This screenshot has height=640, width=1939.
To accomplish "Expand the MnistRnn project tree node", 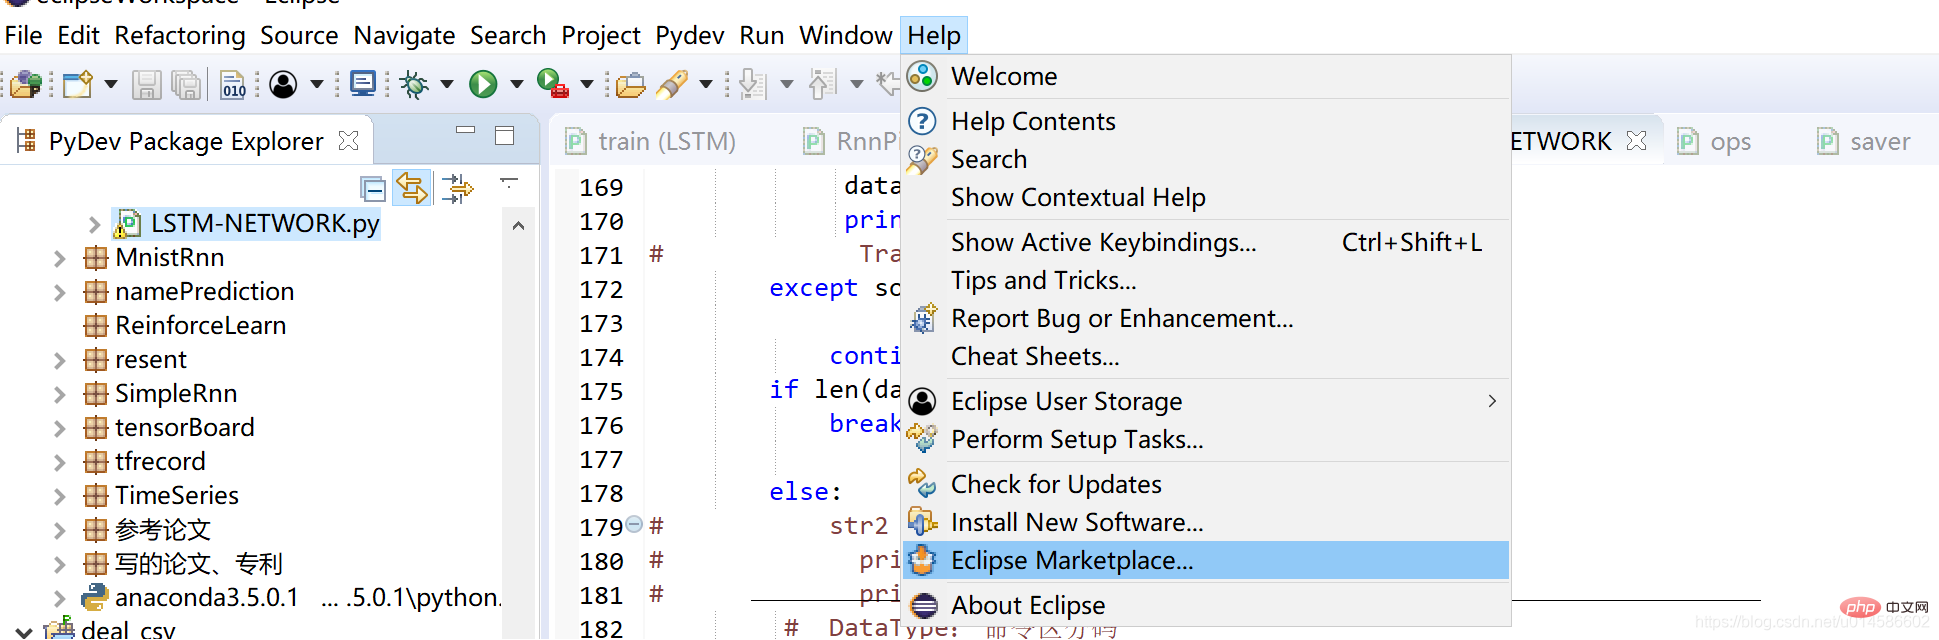I will point(60,258).
